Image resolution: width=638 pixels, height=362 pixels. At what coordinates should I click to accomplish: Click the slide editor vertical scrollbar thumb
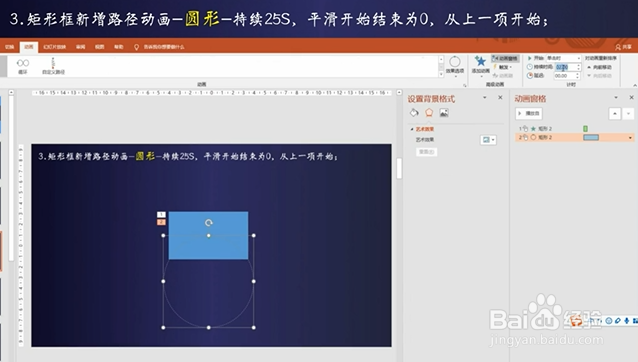coord(399,169)
